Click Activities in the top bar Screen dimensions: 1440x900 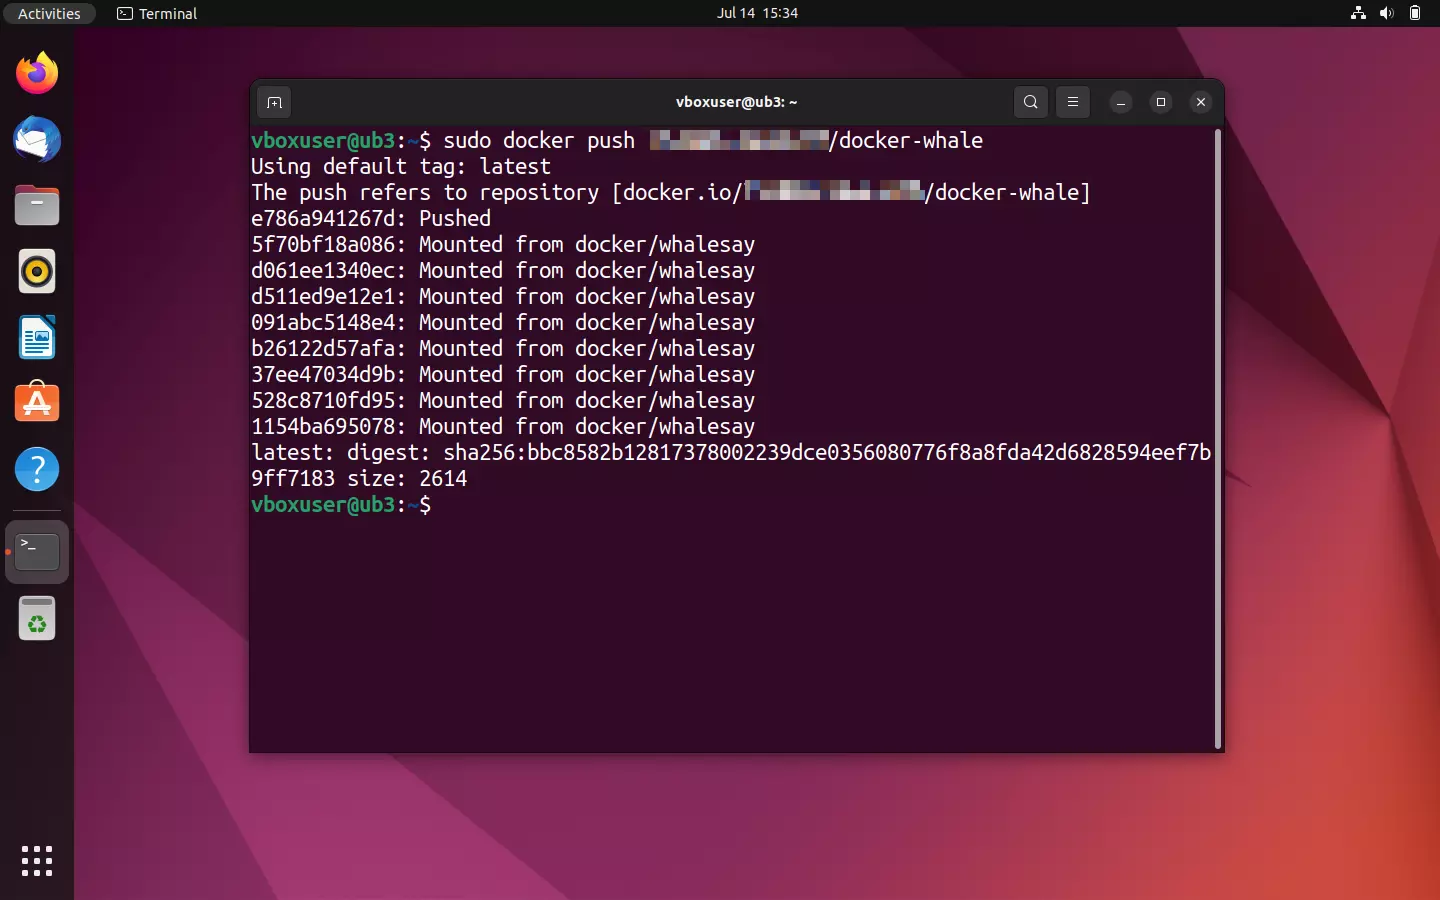(49, 13)
